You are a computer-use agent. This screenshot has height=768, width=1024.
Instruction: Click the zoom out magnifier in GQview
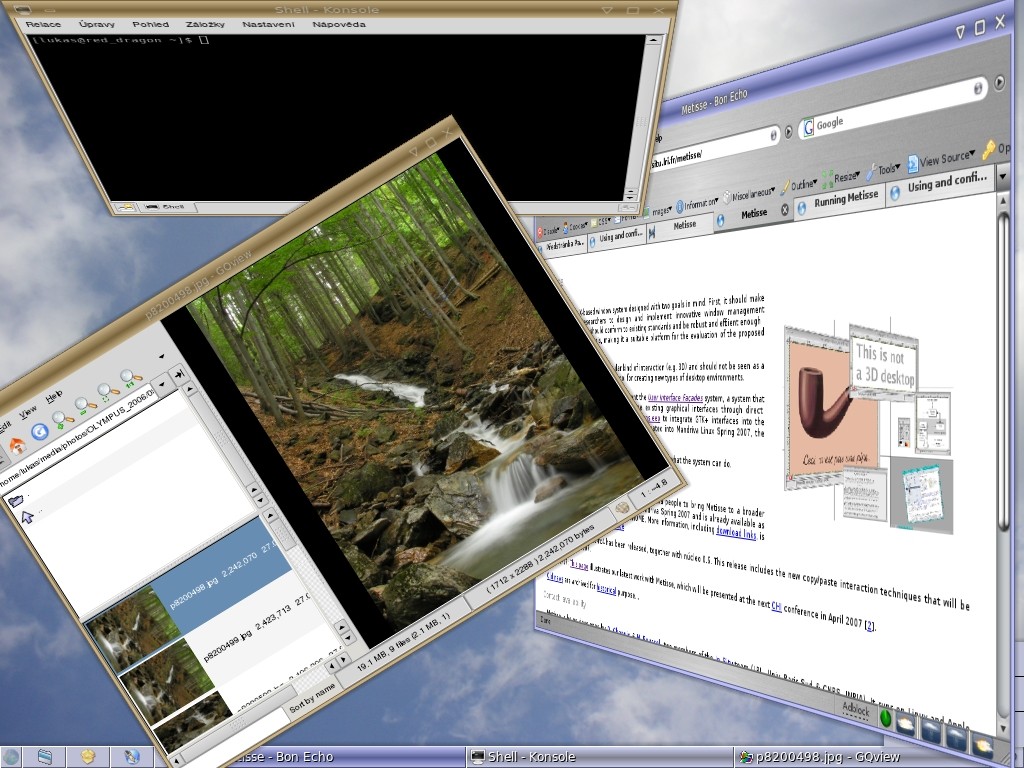[x=86, y=406]
